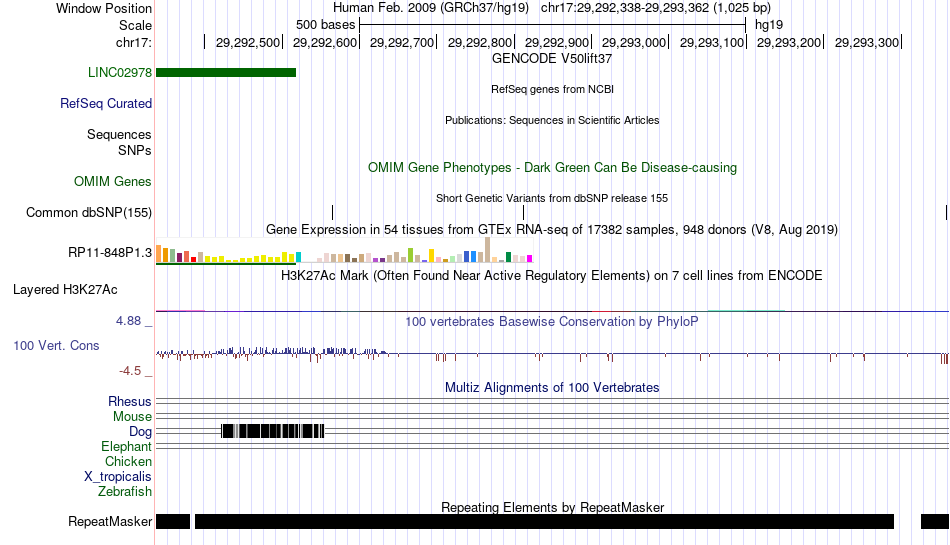Click the 29,293,200 ruler position
The image size is (950, 545).
click(789, 43)
